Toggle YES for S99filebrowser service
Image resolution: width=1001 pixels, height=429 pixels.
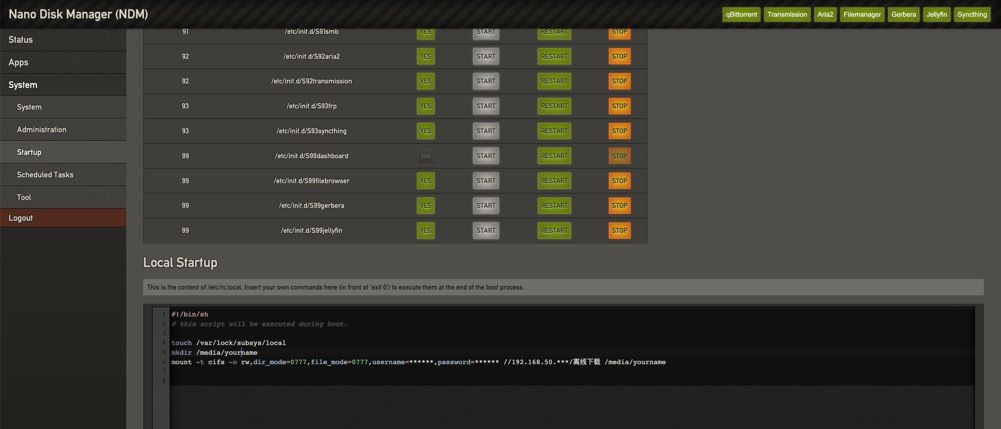coord(425,181)
